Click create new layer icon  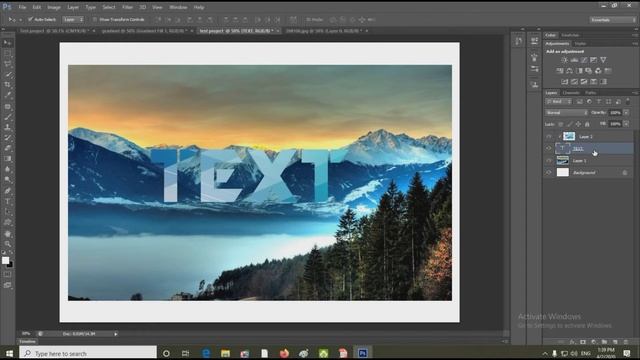(615, 342)
